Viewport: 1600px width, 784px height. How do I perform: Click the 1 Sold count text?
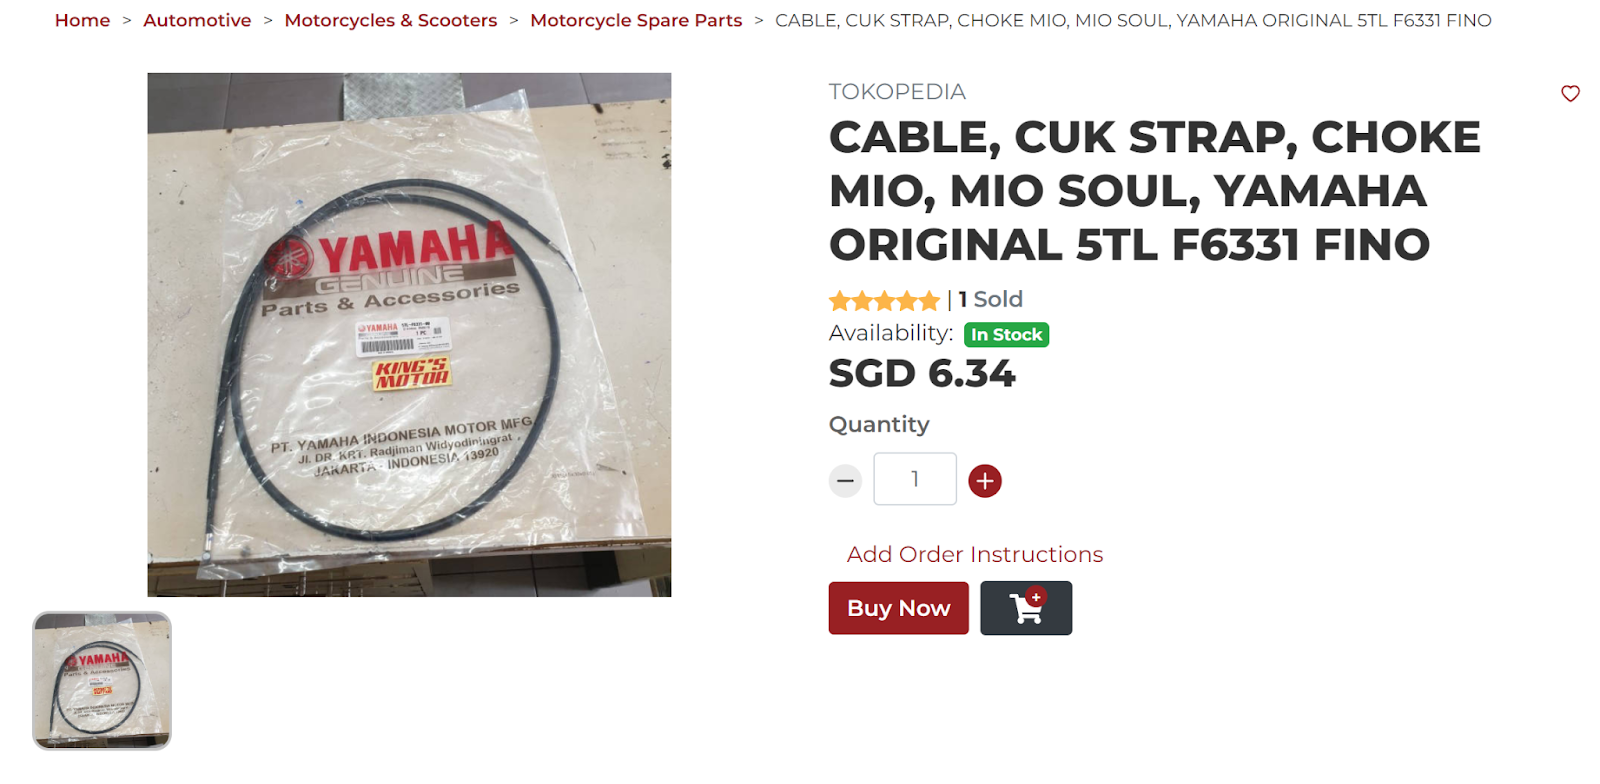click(x=990, y=299)
